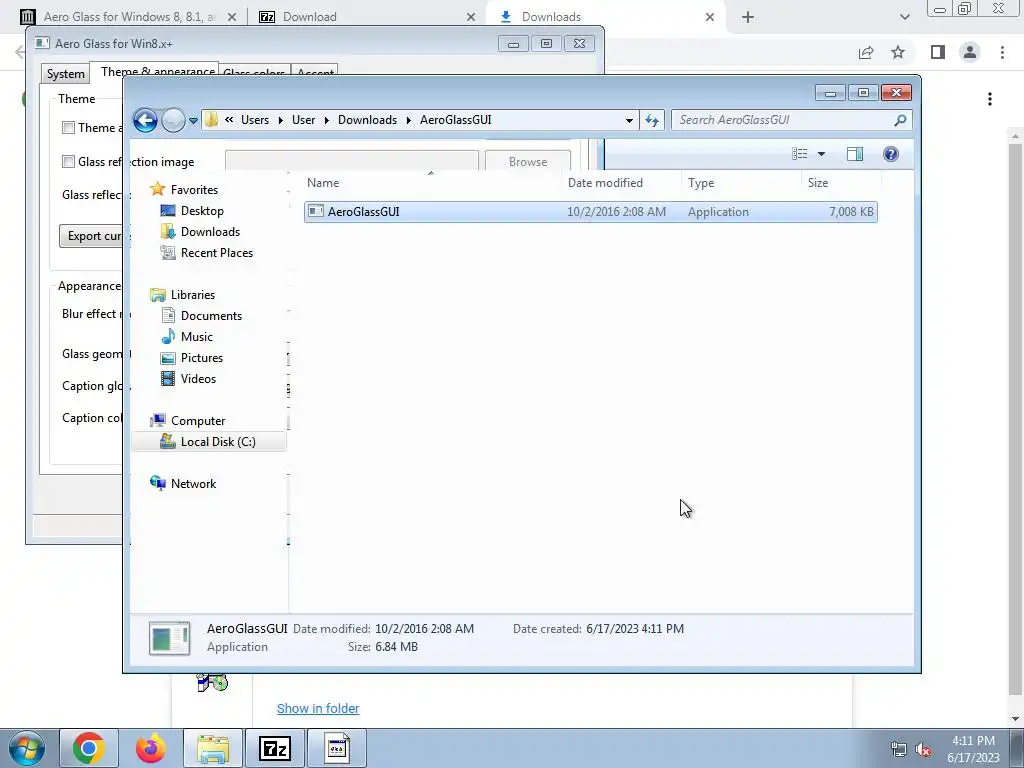Open Windows Explorer from the taskbar
The height and width of the screenshot is (768, 1024).
213,748
